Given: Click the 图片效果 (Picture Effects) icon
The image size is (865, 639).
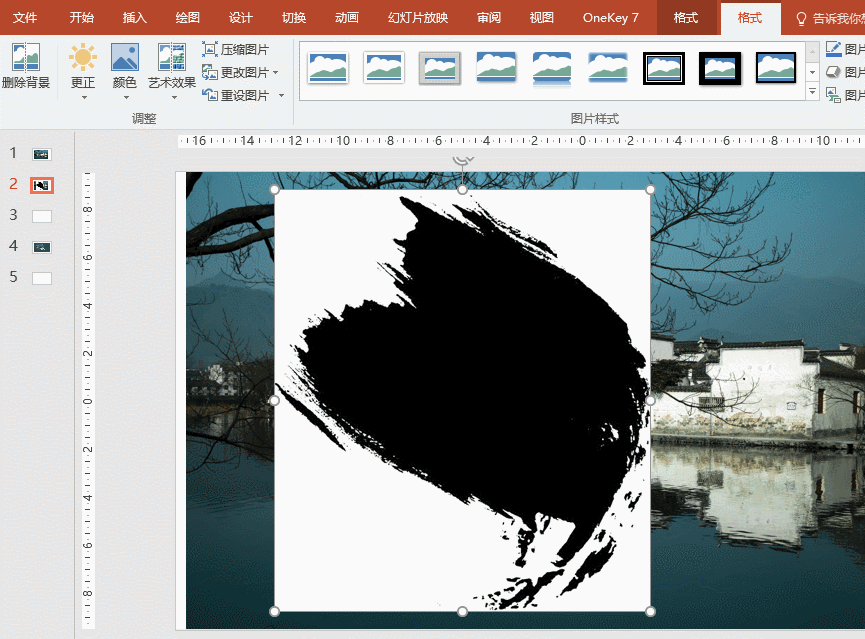Looking at the screenshot, I should point(834,72).
